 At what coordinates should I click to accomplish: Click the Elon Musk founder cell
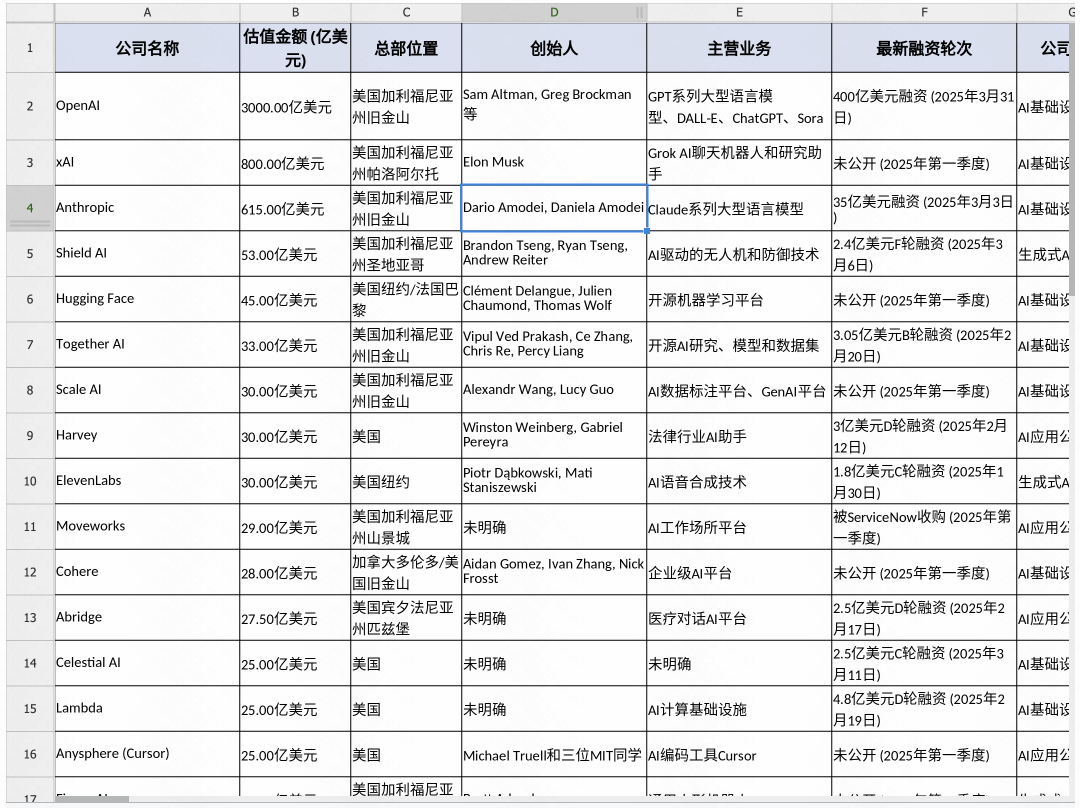pyautogui.click(x=554, y=163)
